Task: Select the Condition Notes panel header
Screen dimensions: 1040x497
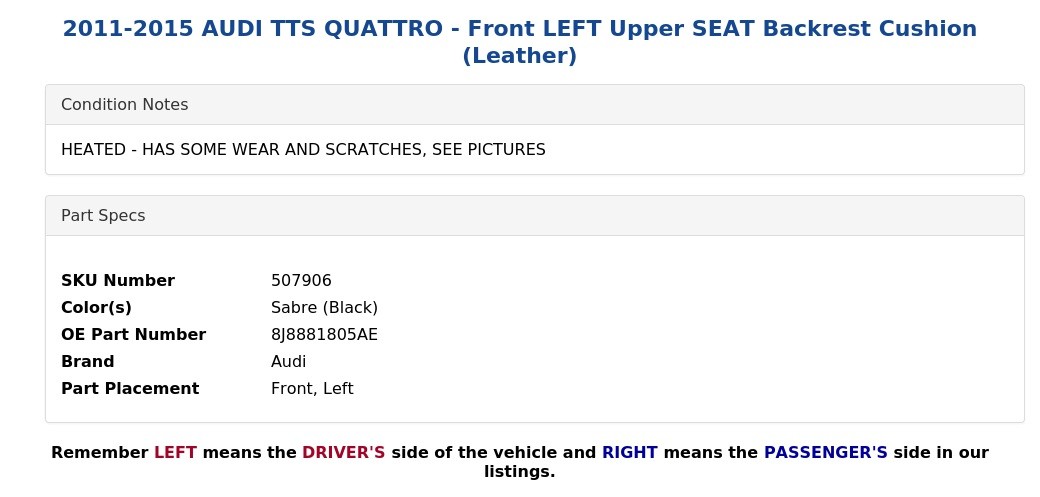Action: pos(535,105)
